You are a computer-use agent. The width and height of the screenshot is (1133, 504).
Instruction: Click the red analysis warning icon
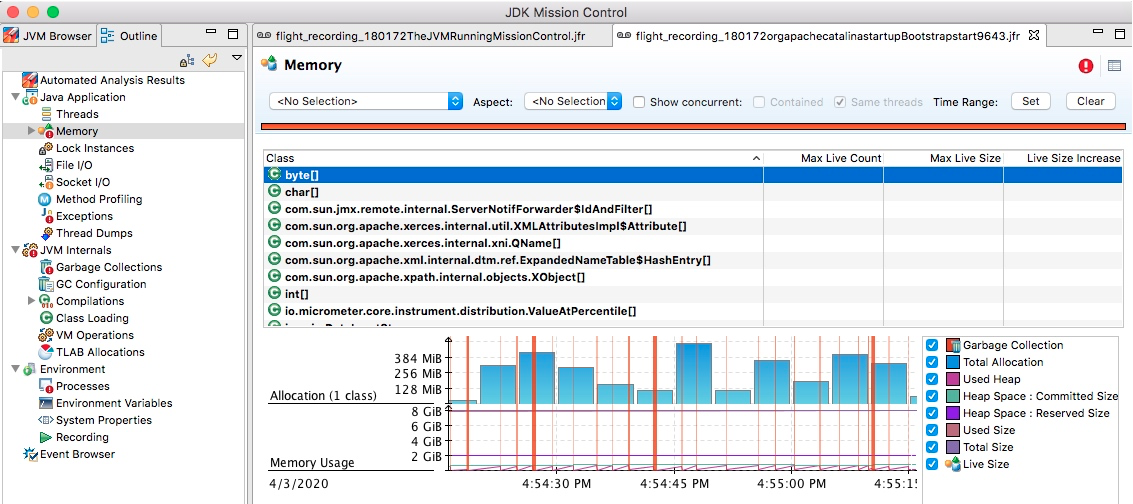(x=1086, y=66)
